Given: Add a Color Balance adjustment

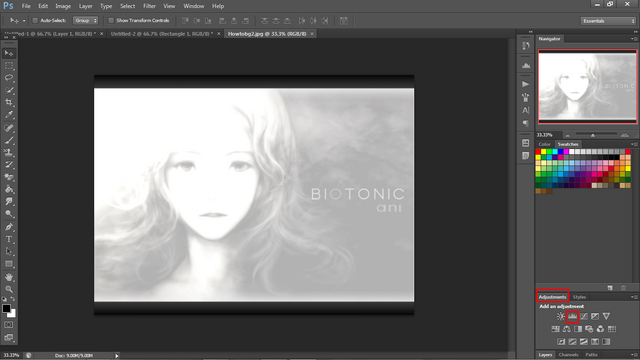Looking at the screenshot, I should pos(567,329).
